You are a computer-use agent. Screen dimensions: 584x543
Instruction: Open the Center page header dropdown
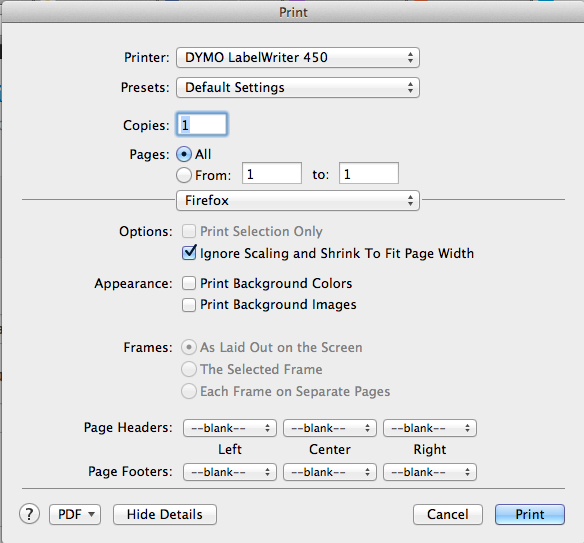[330, 428]
